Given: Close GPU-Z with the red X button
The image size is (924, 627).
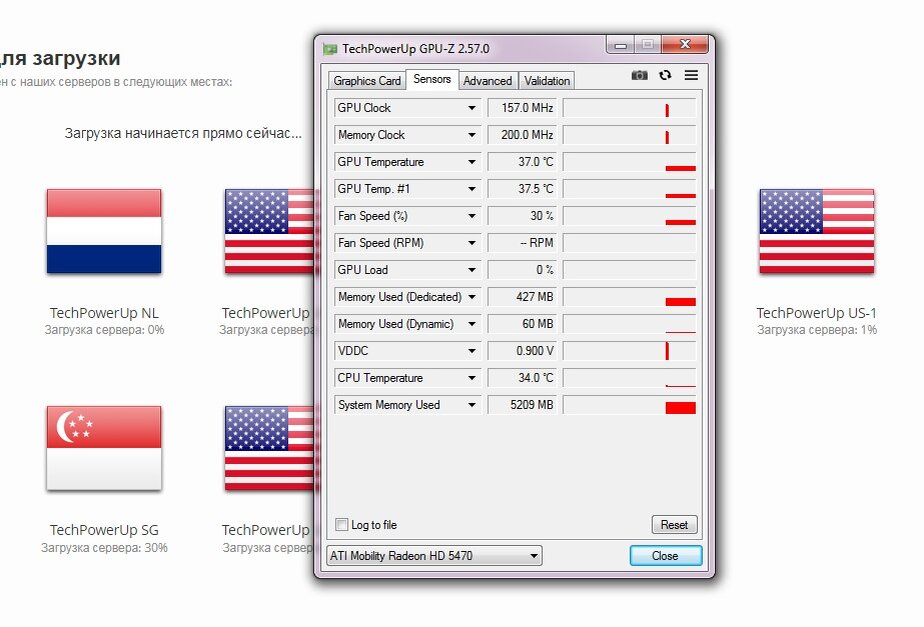Looking at the screenshot, I should pyautogui.click(x=685, y=44).
